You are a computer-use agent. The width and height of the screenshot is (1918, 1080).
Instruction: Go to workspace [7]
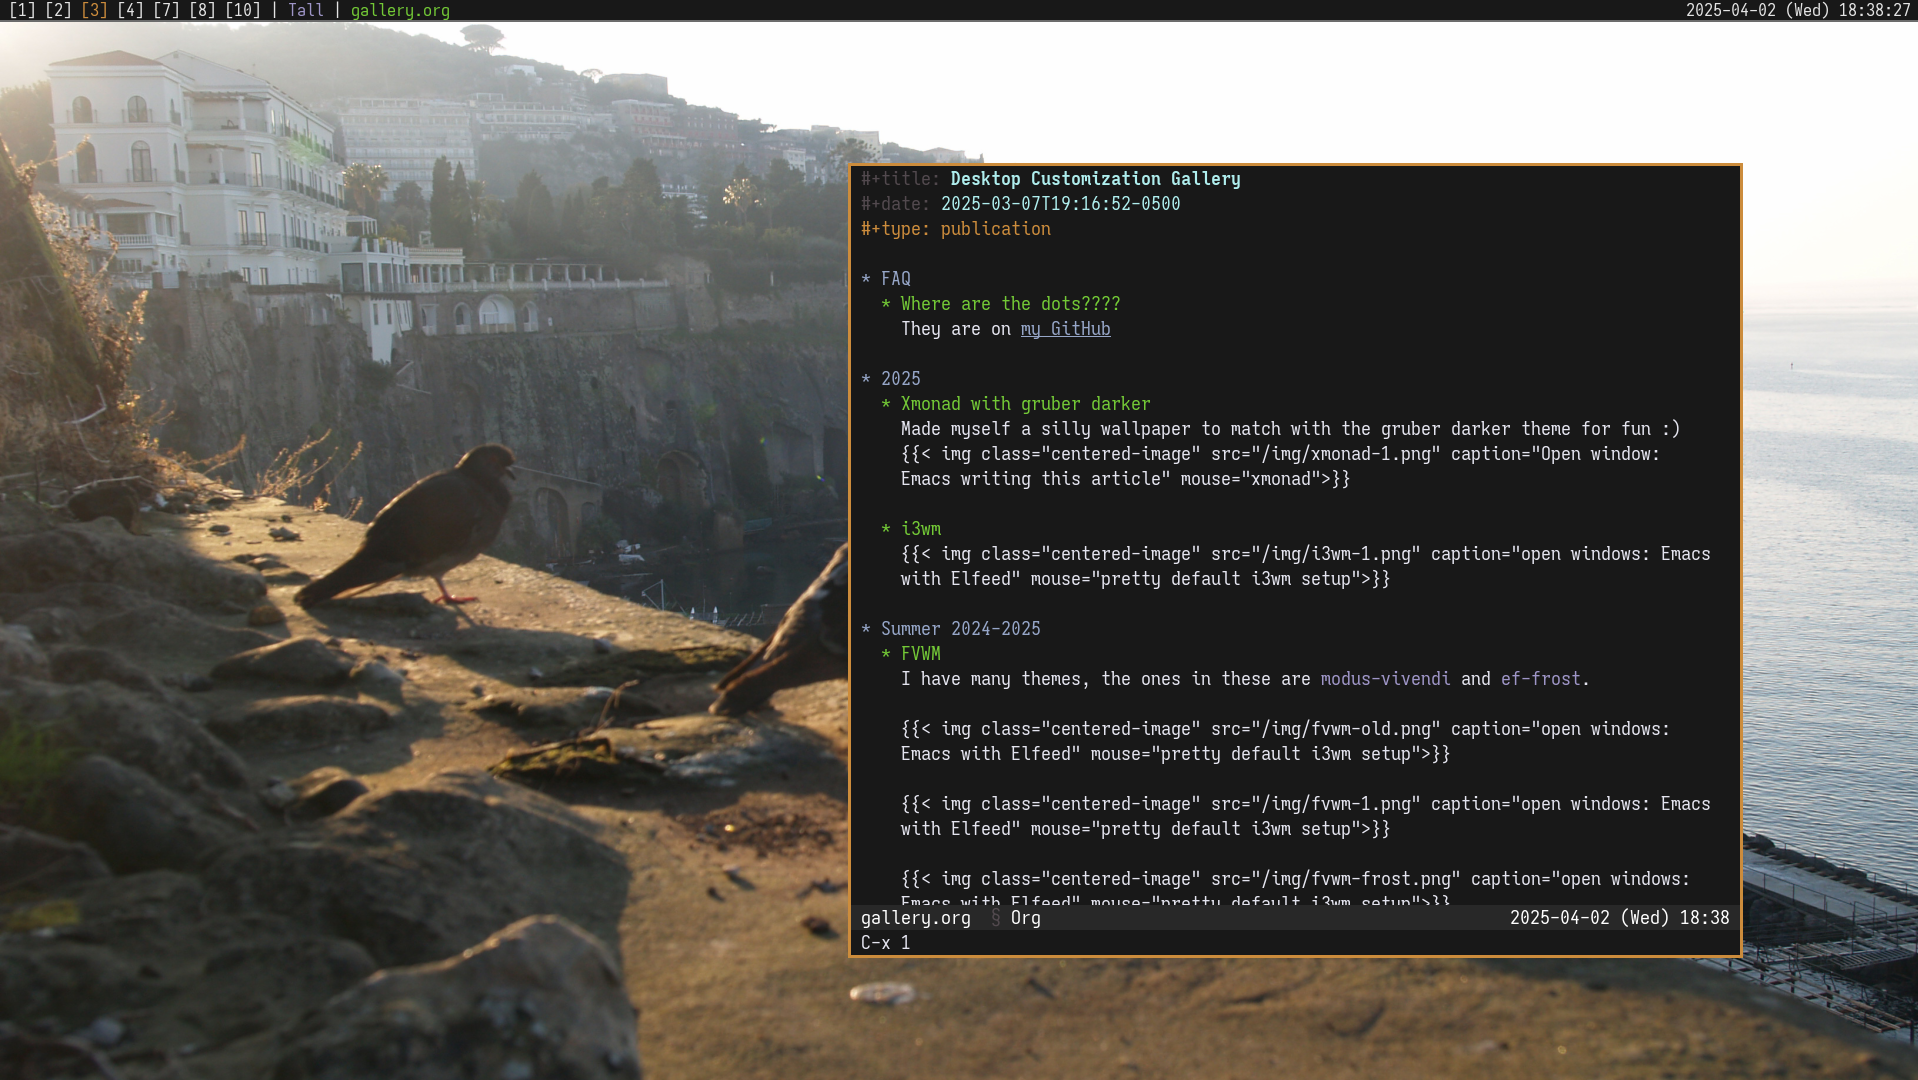click(166, 10)
